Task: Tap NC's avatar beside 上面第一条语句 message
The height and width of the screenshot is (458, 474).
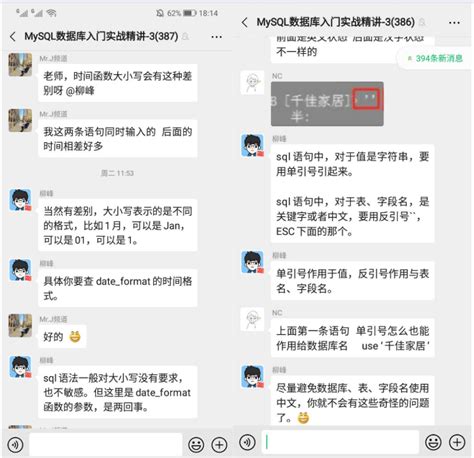Action: click(252, 319)
